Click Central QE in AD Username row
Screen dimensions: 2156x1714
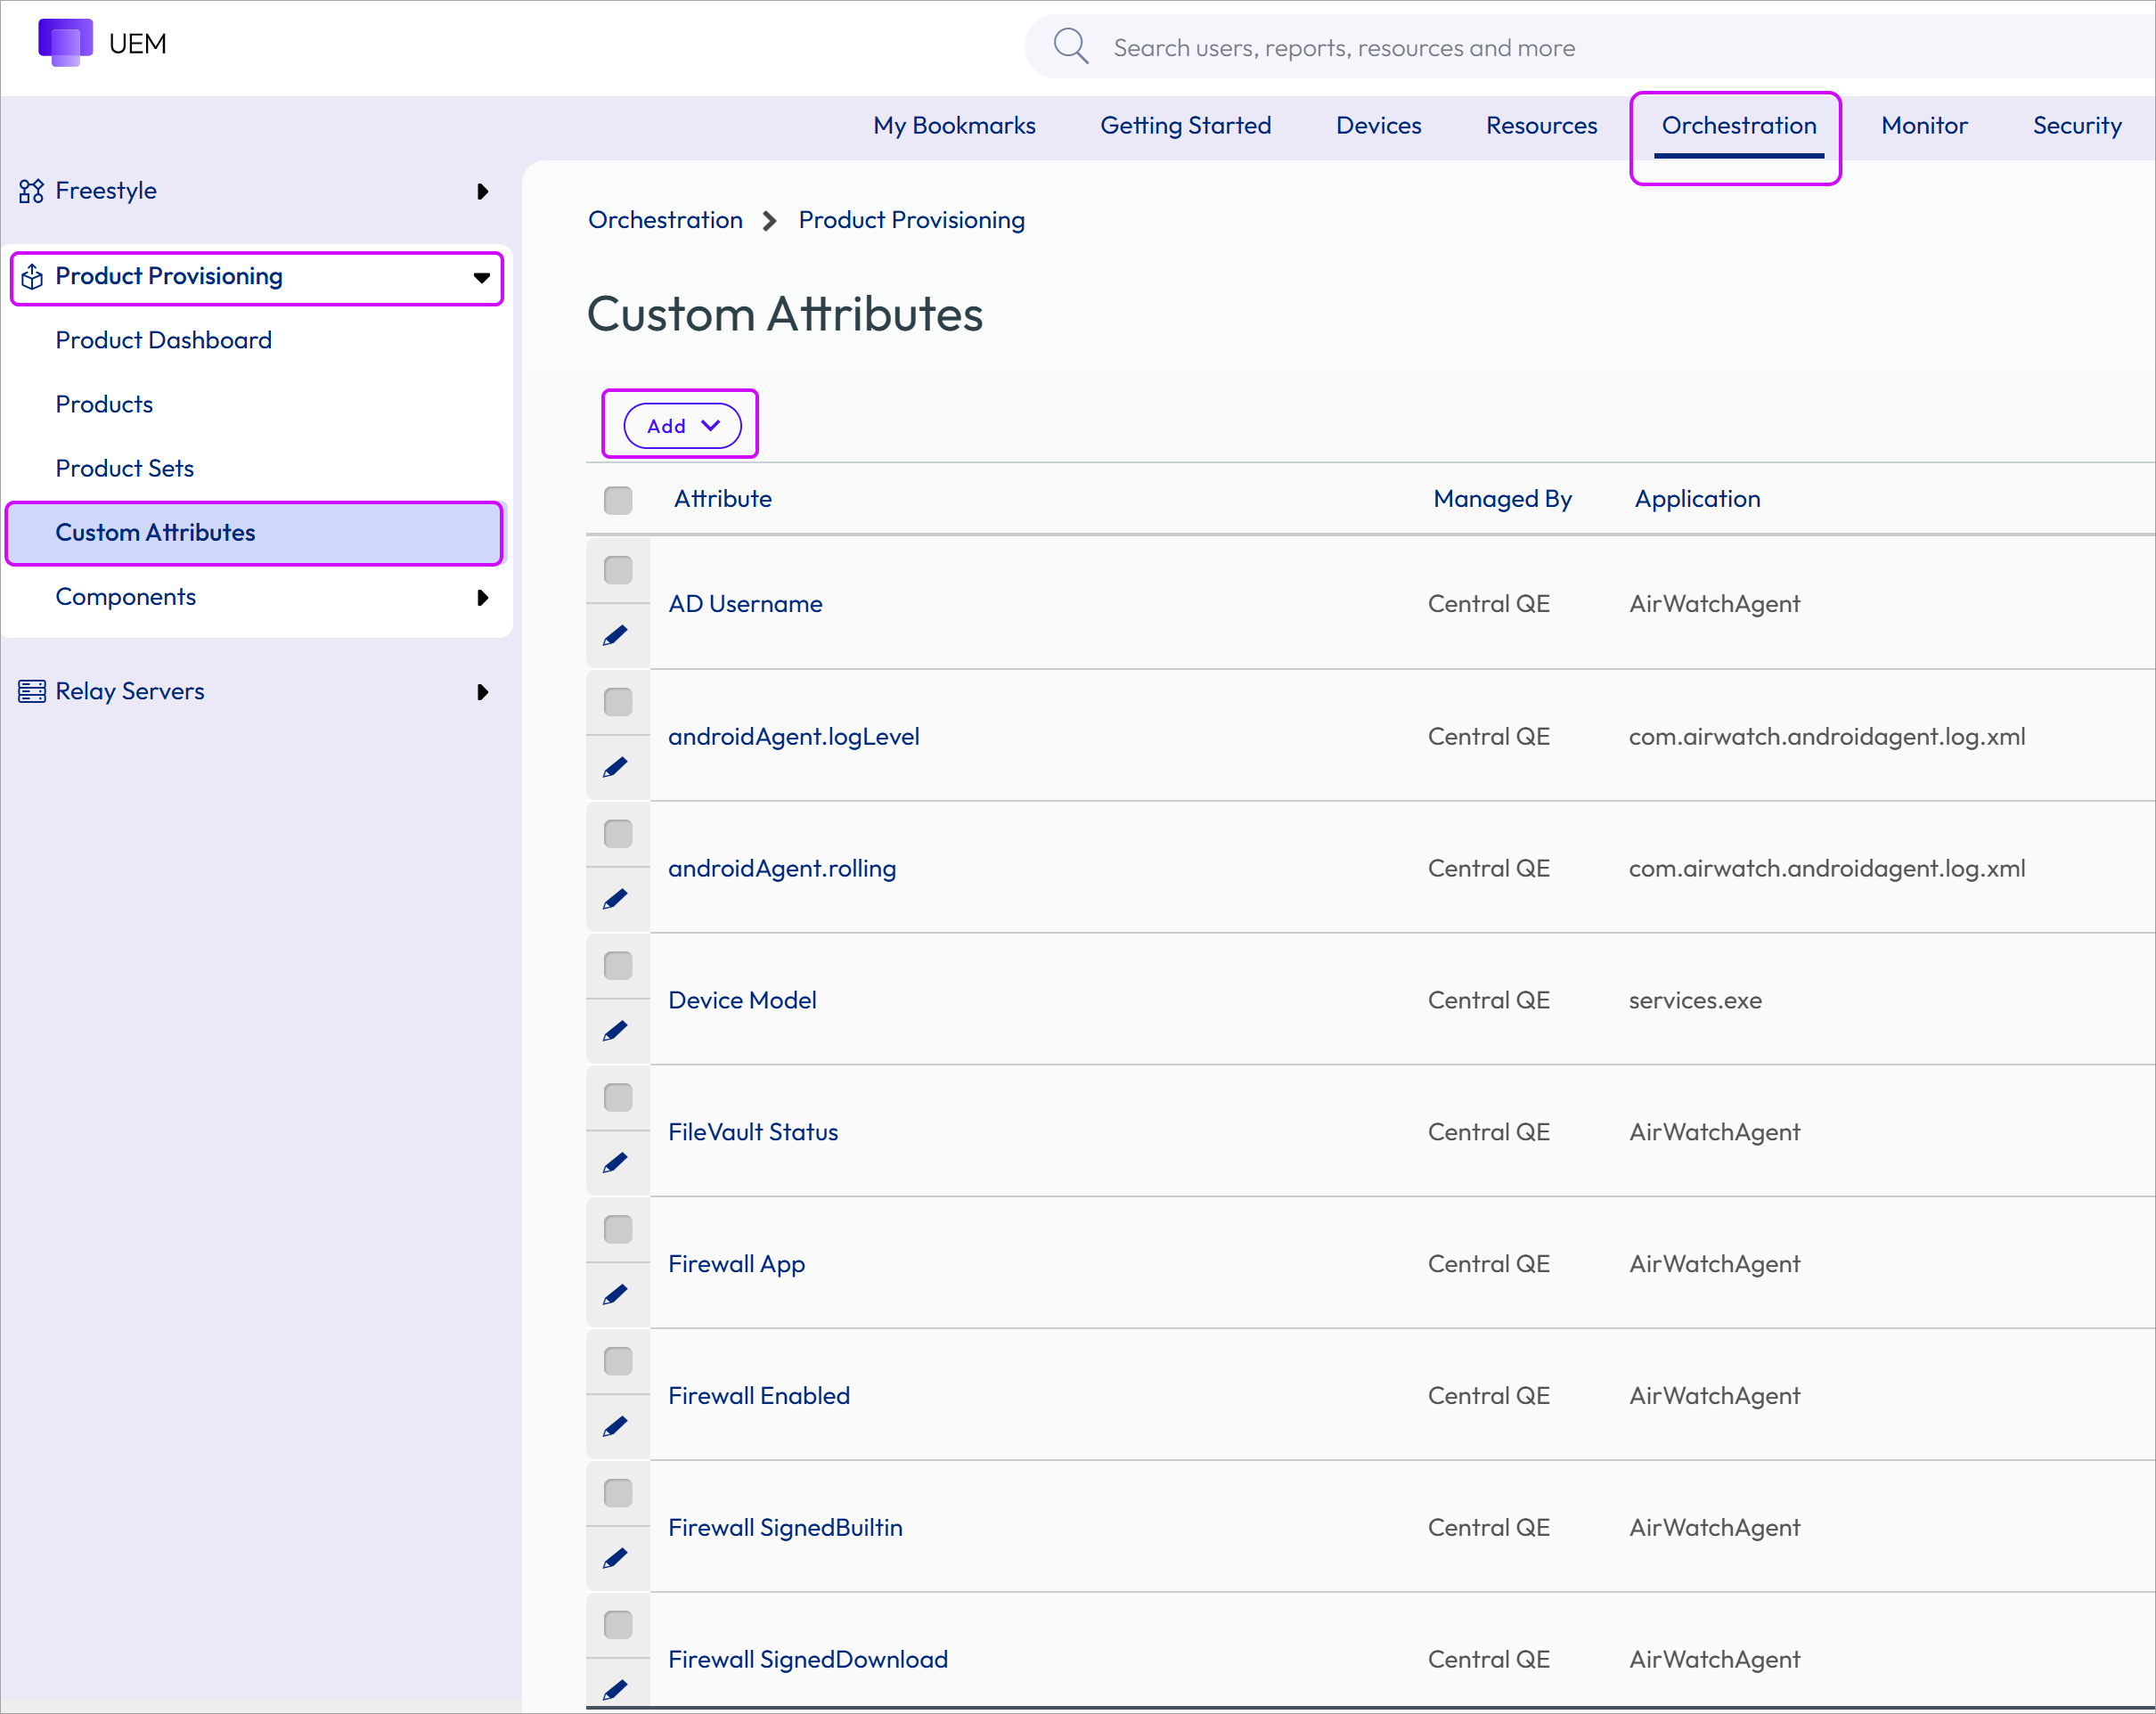click(1488, 604)
